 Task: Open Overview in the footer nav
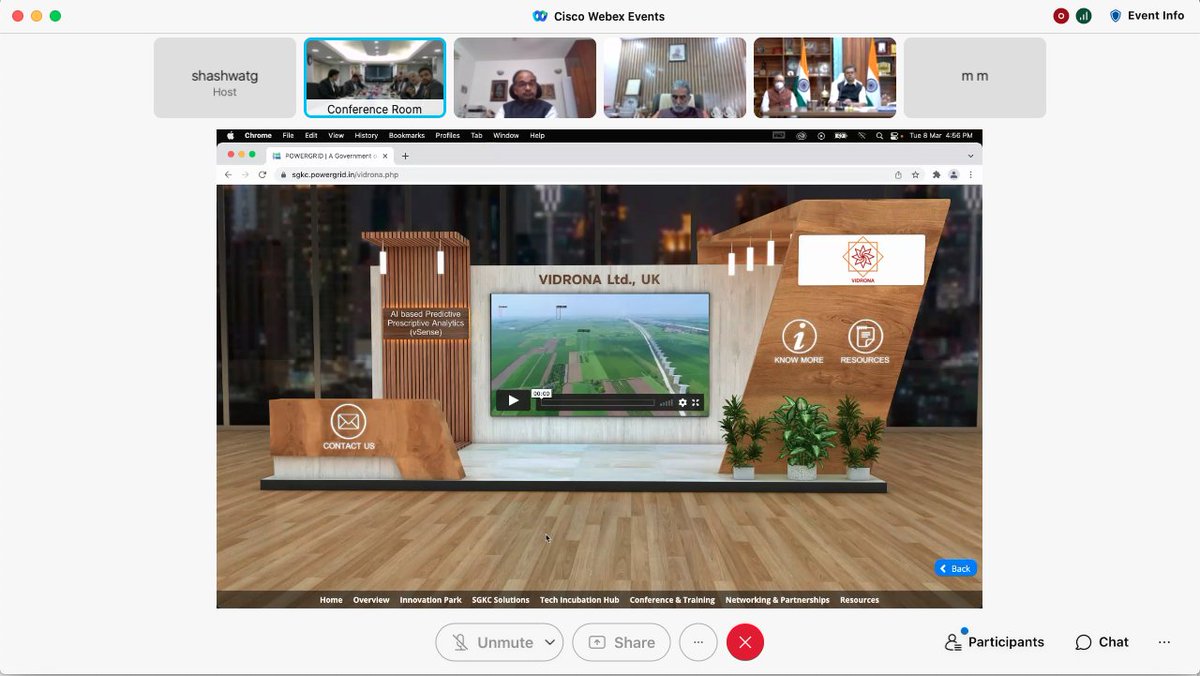[x=371, y=600]
